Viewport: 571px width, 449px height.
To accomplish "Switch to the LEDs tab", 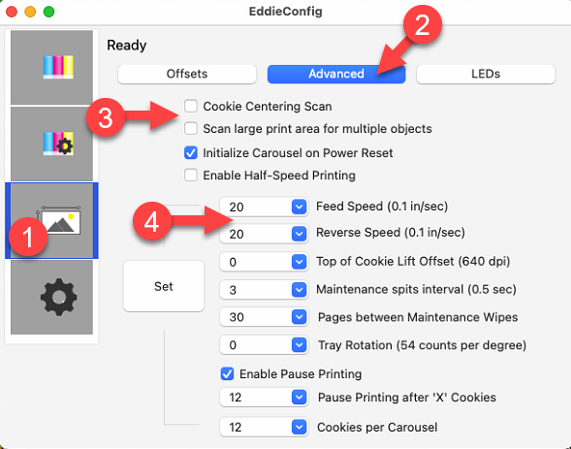I will [486, 74].
